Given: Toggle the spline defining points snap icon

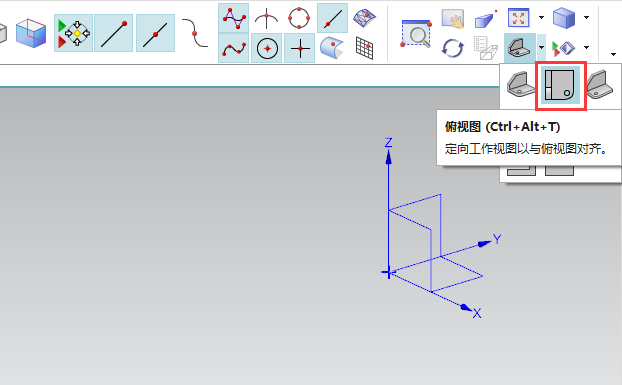Looking at the screenshot, I should click(234, 48).
